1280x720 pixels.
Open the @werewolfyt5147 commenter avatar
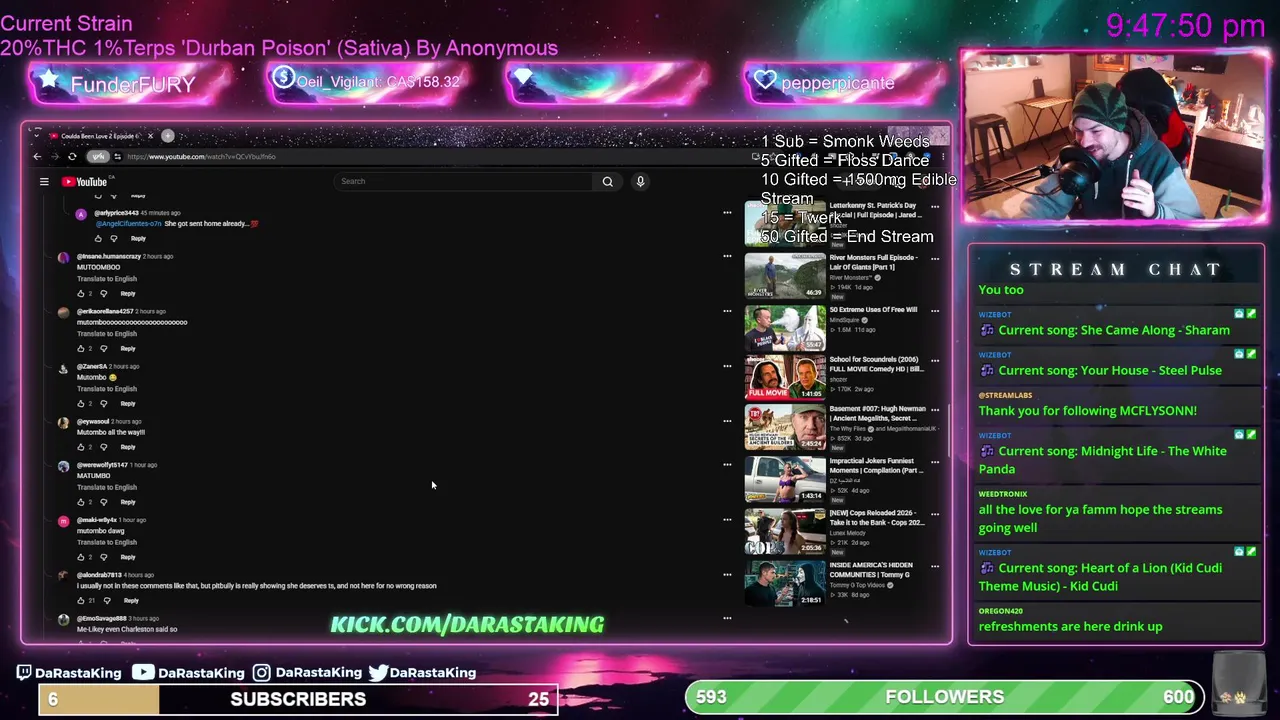pos(64,467)
